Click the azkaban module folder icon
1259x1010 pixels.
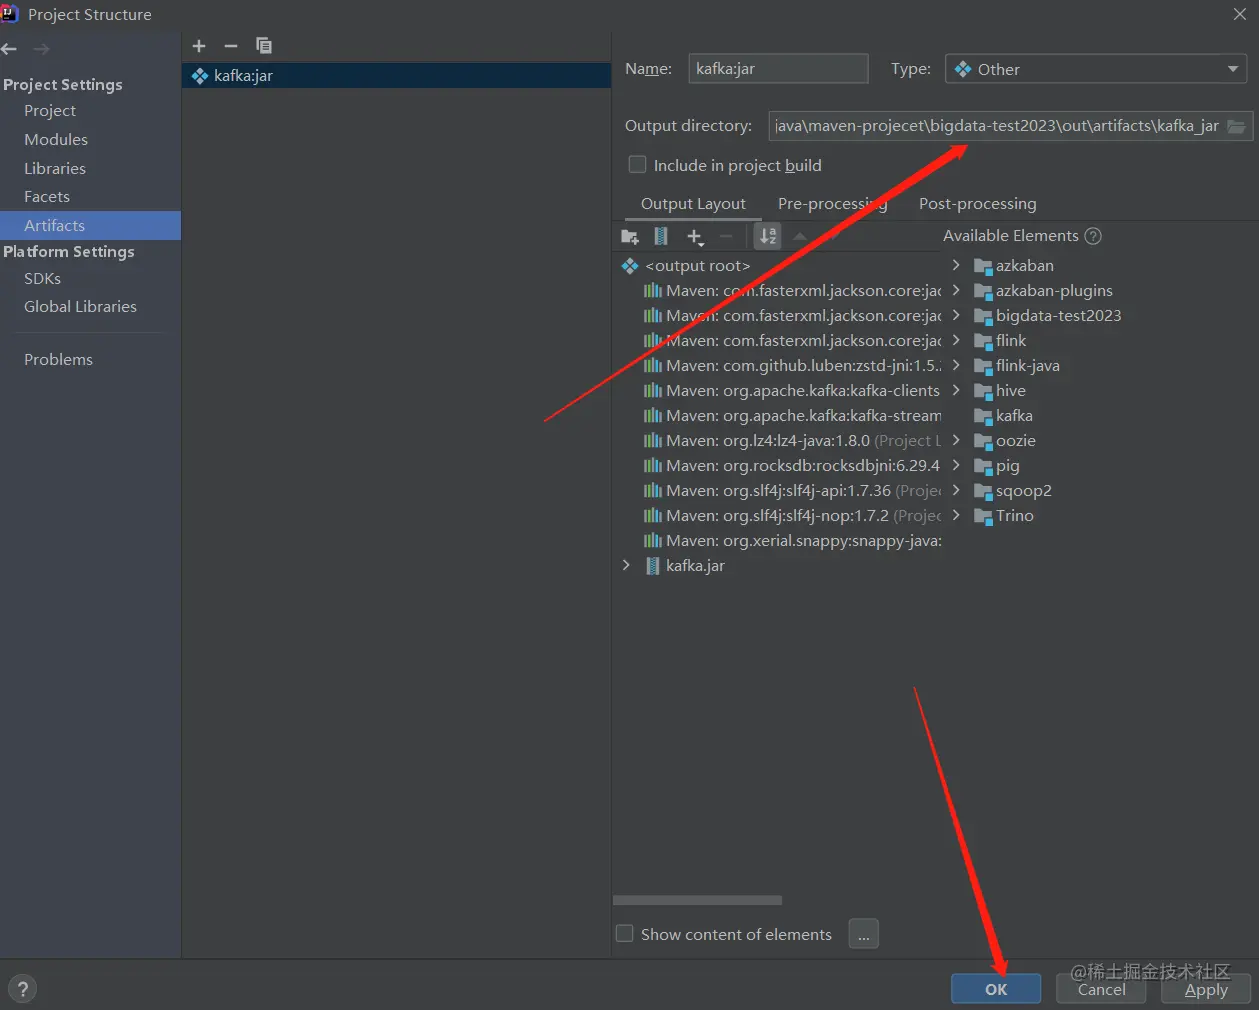coord(983,266)
